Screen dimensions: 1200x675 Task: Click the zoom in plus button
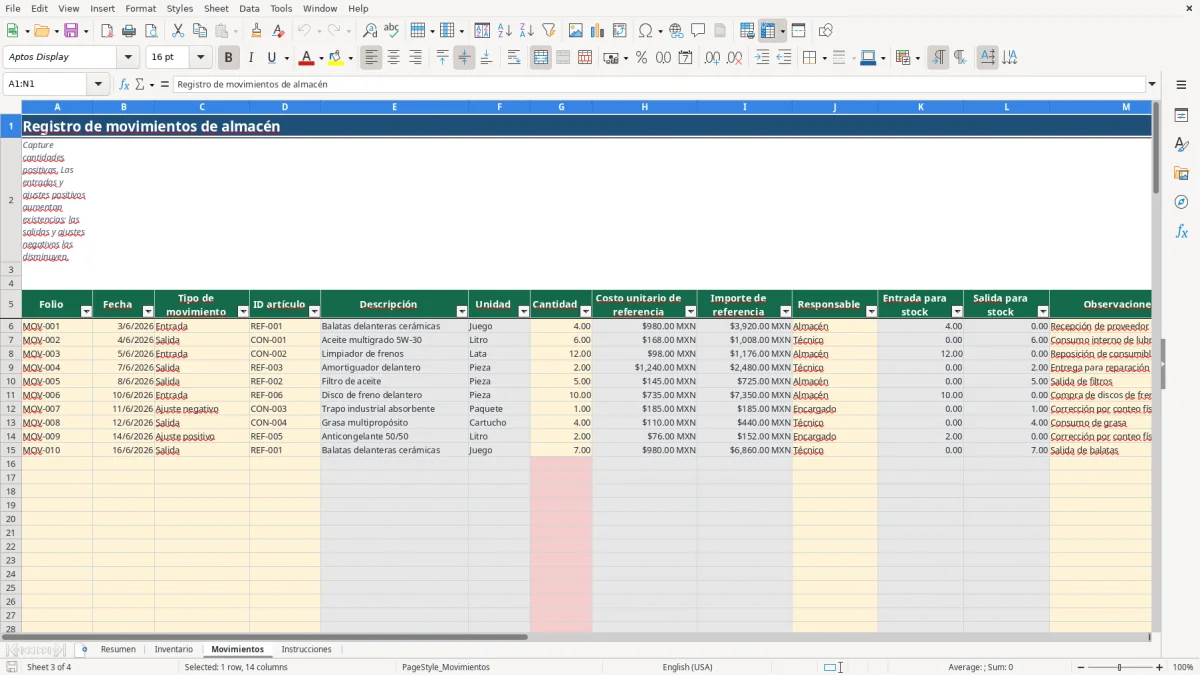coord(1159,667)
